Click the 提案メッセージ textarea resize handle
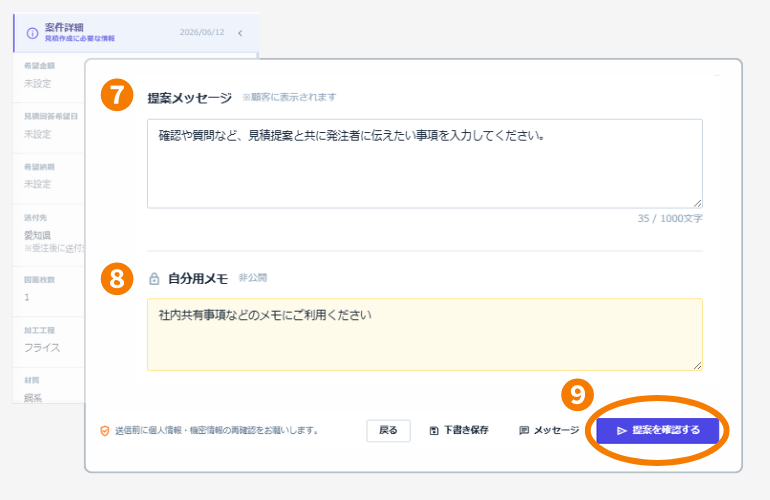The height and width of the screenshot is (500, 770). pos(697,203)
